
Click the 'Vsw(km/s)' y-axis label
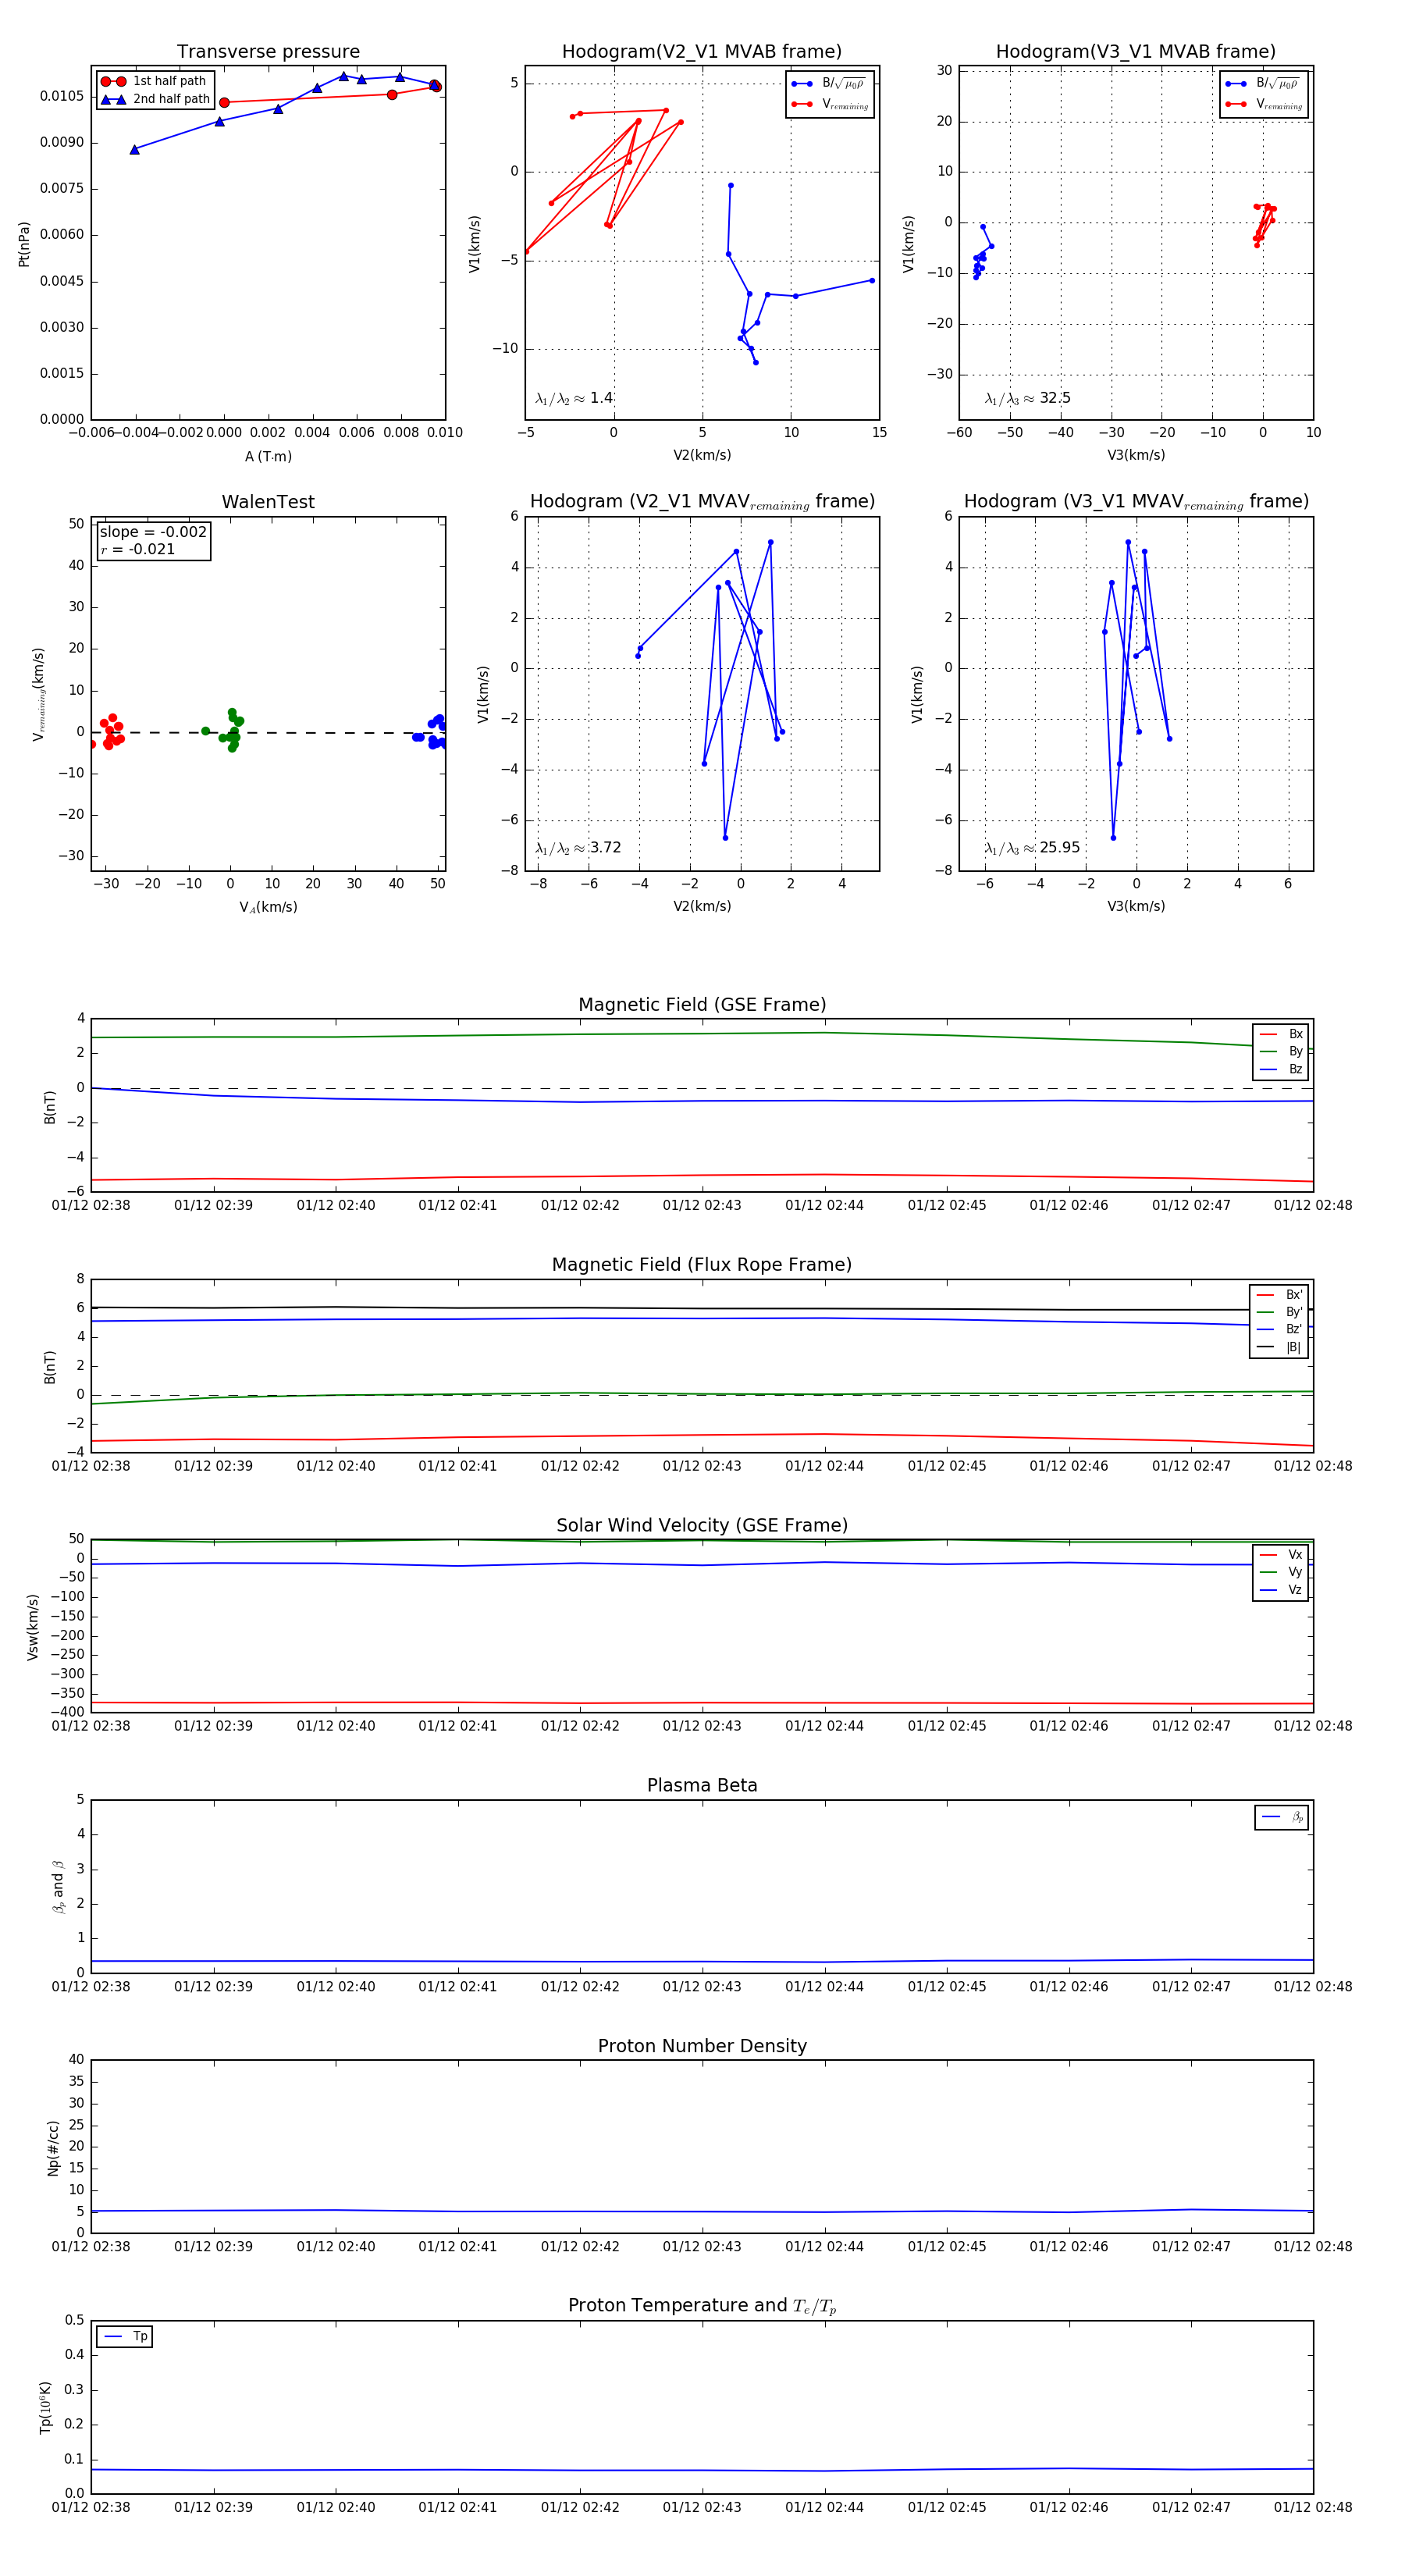[32, 1627]
